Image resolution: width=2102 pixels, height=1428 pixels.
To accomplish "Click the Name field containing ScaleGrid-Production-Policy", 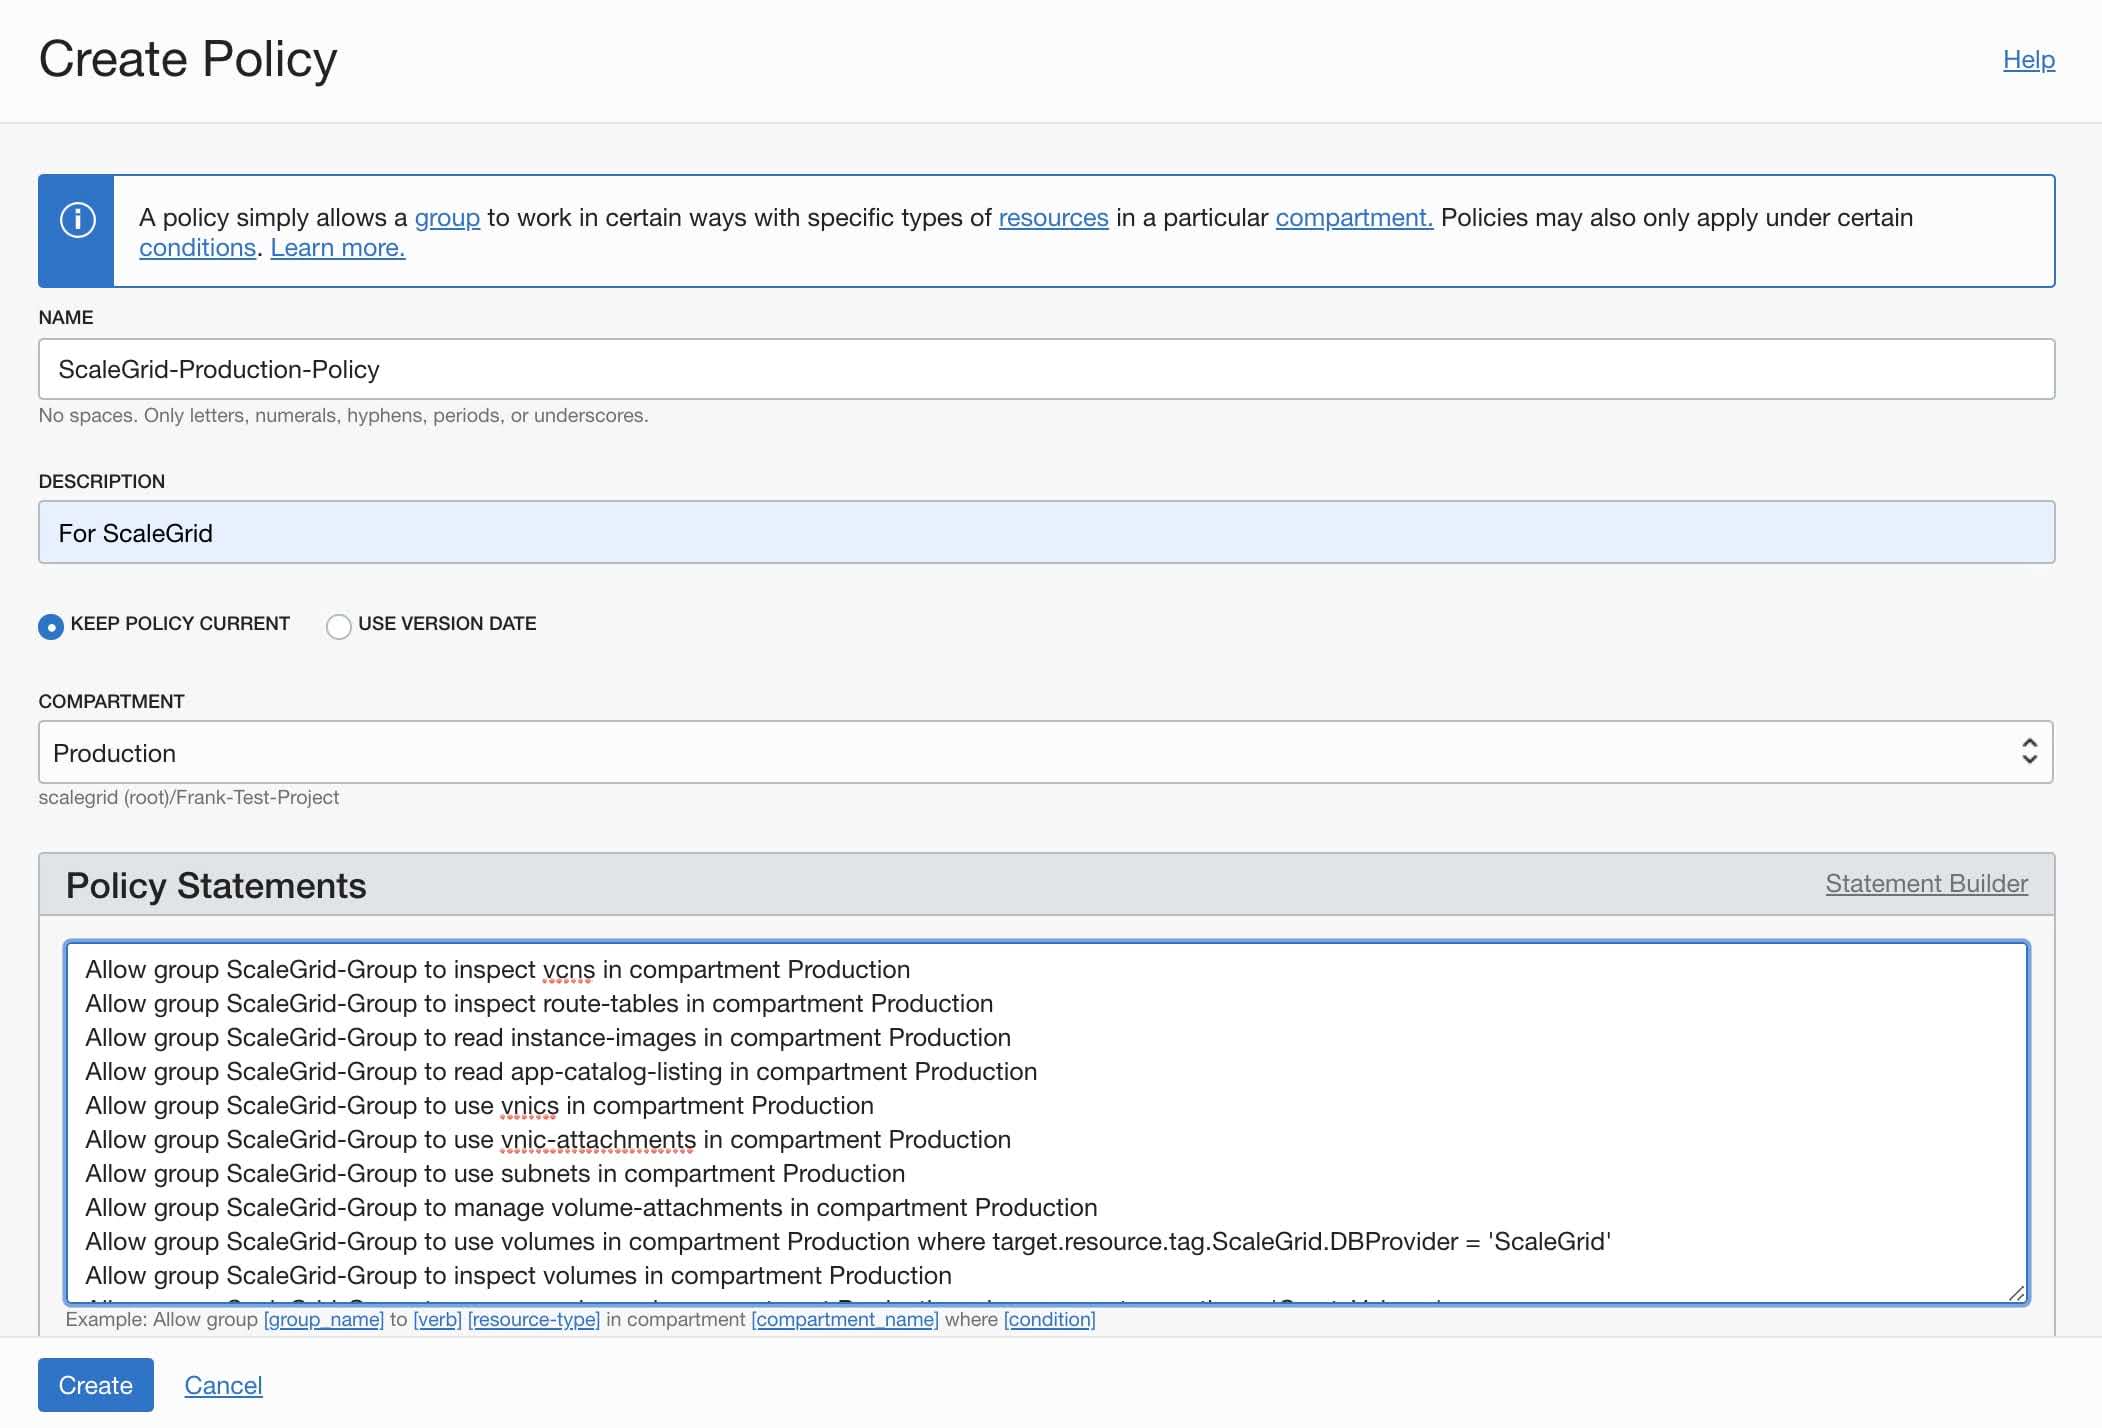I will 1046,369.
